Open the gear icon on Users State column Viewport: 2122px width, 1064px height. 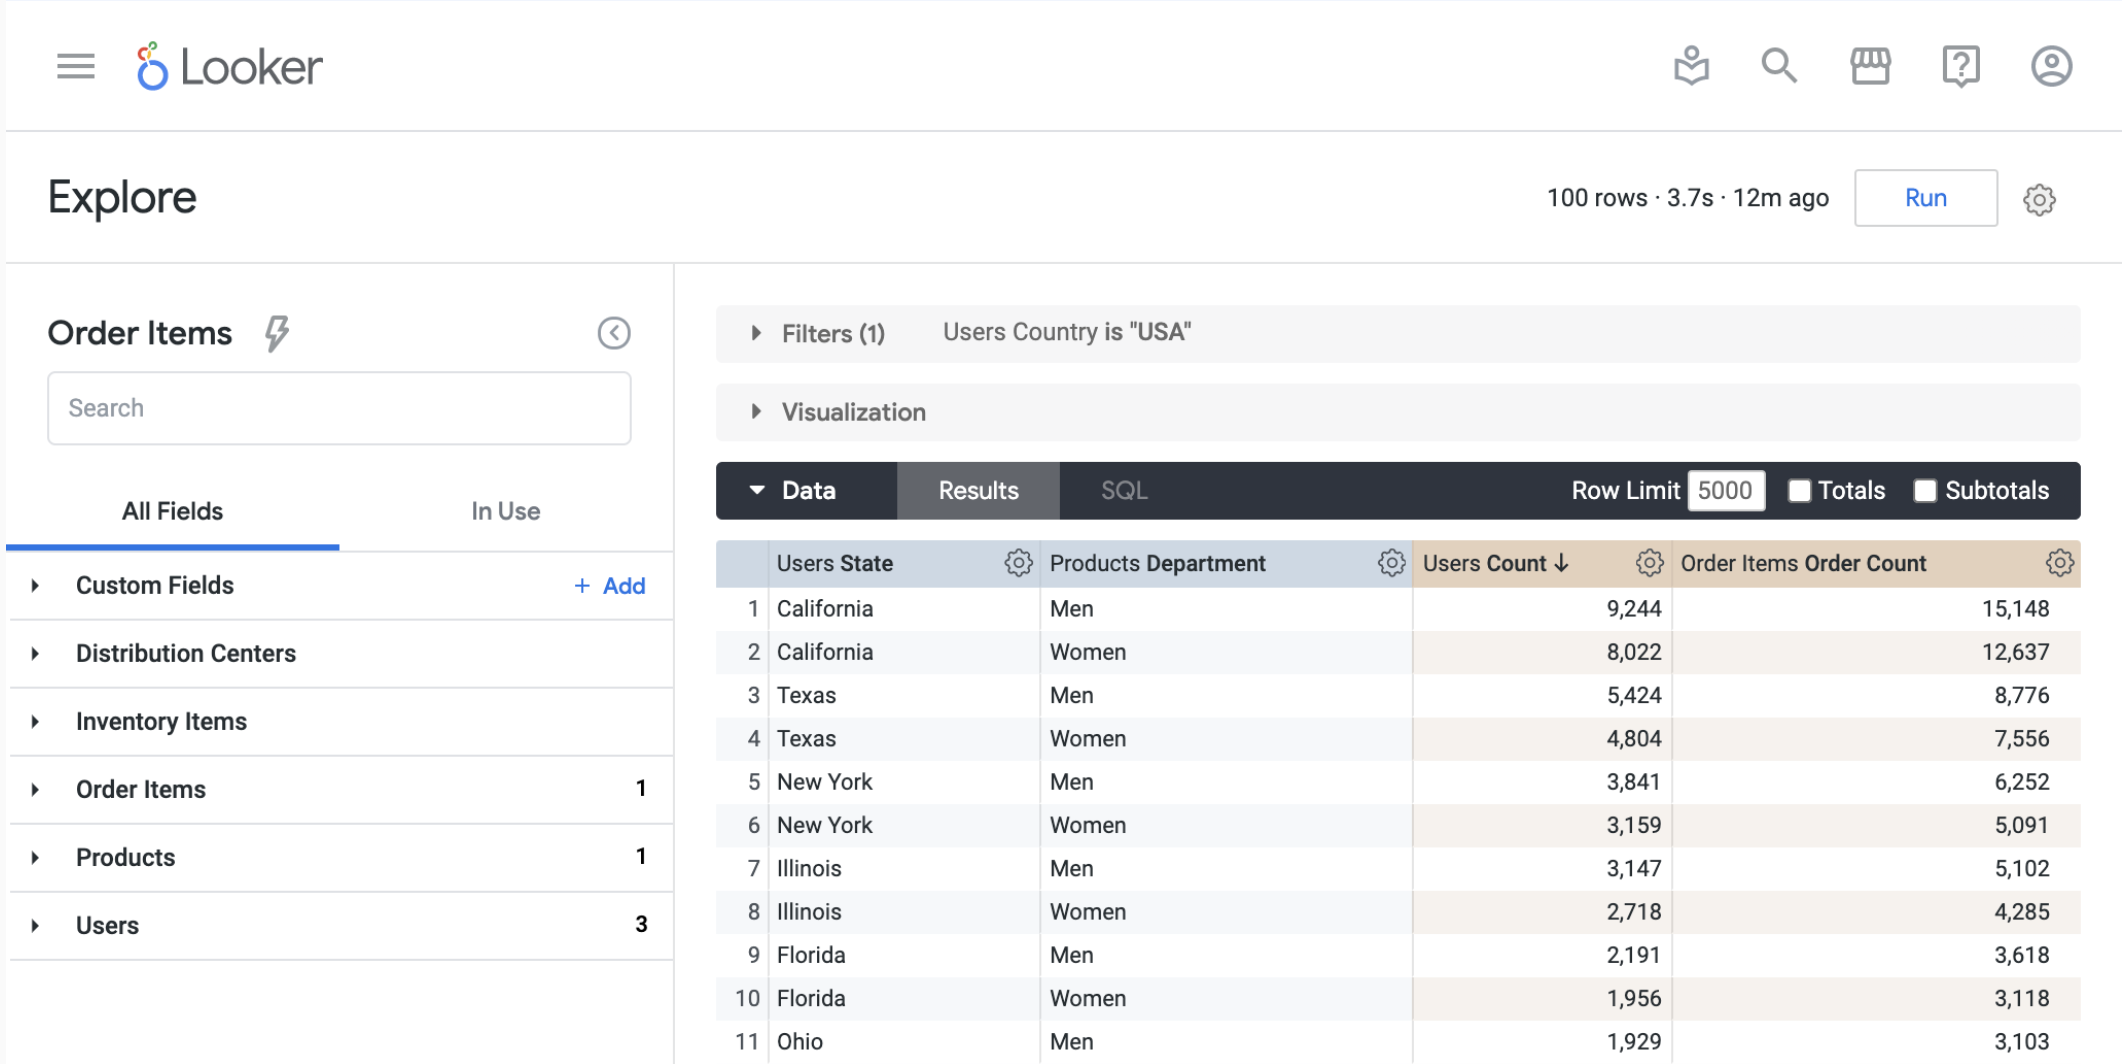pyautogui.click(x=1018, y=563)
